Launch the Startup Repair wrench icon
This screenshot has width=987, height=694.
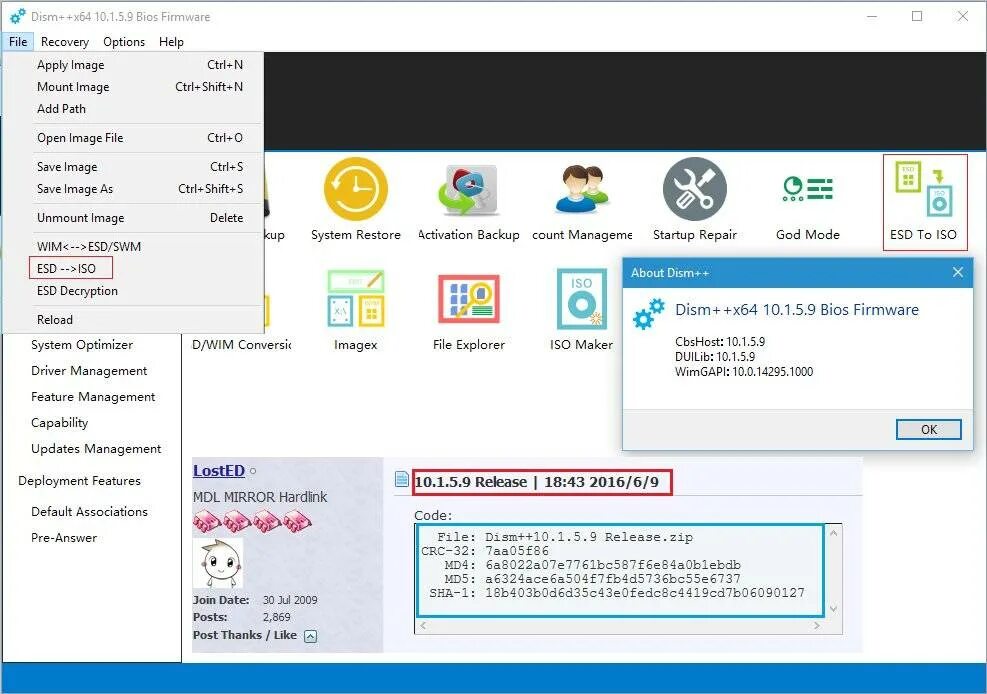(694, 189)
